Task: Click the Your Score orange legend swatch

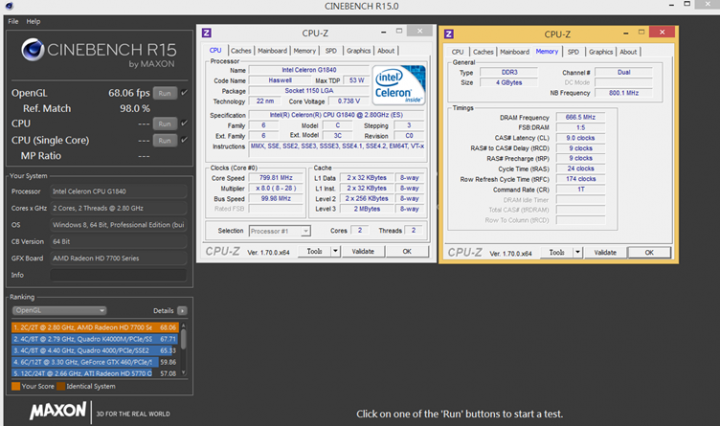Action: (x=16, y=386)
